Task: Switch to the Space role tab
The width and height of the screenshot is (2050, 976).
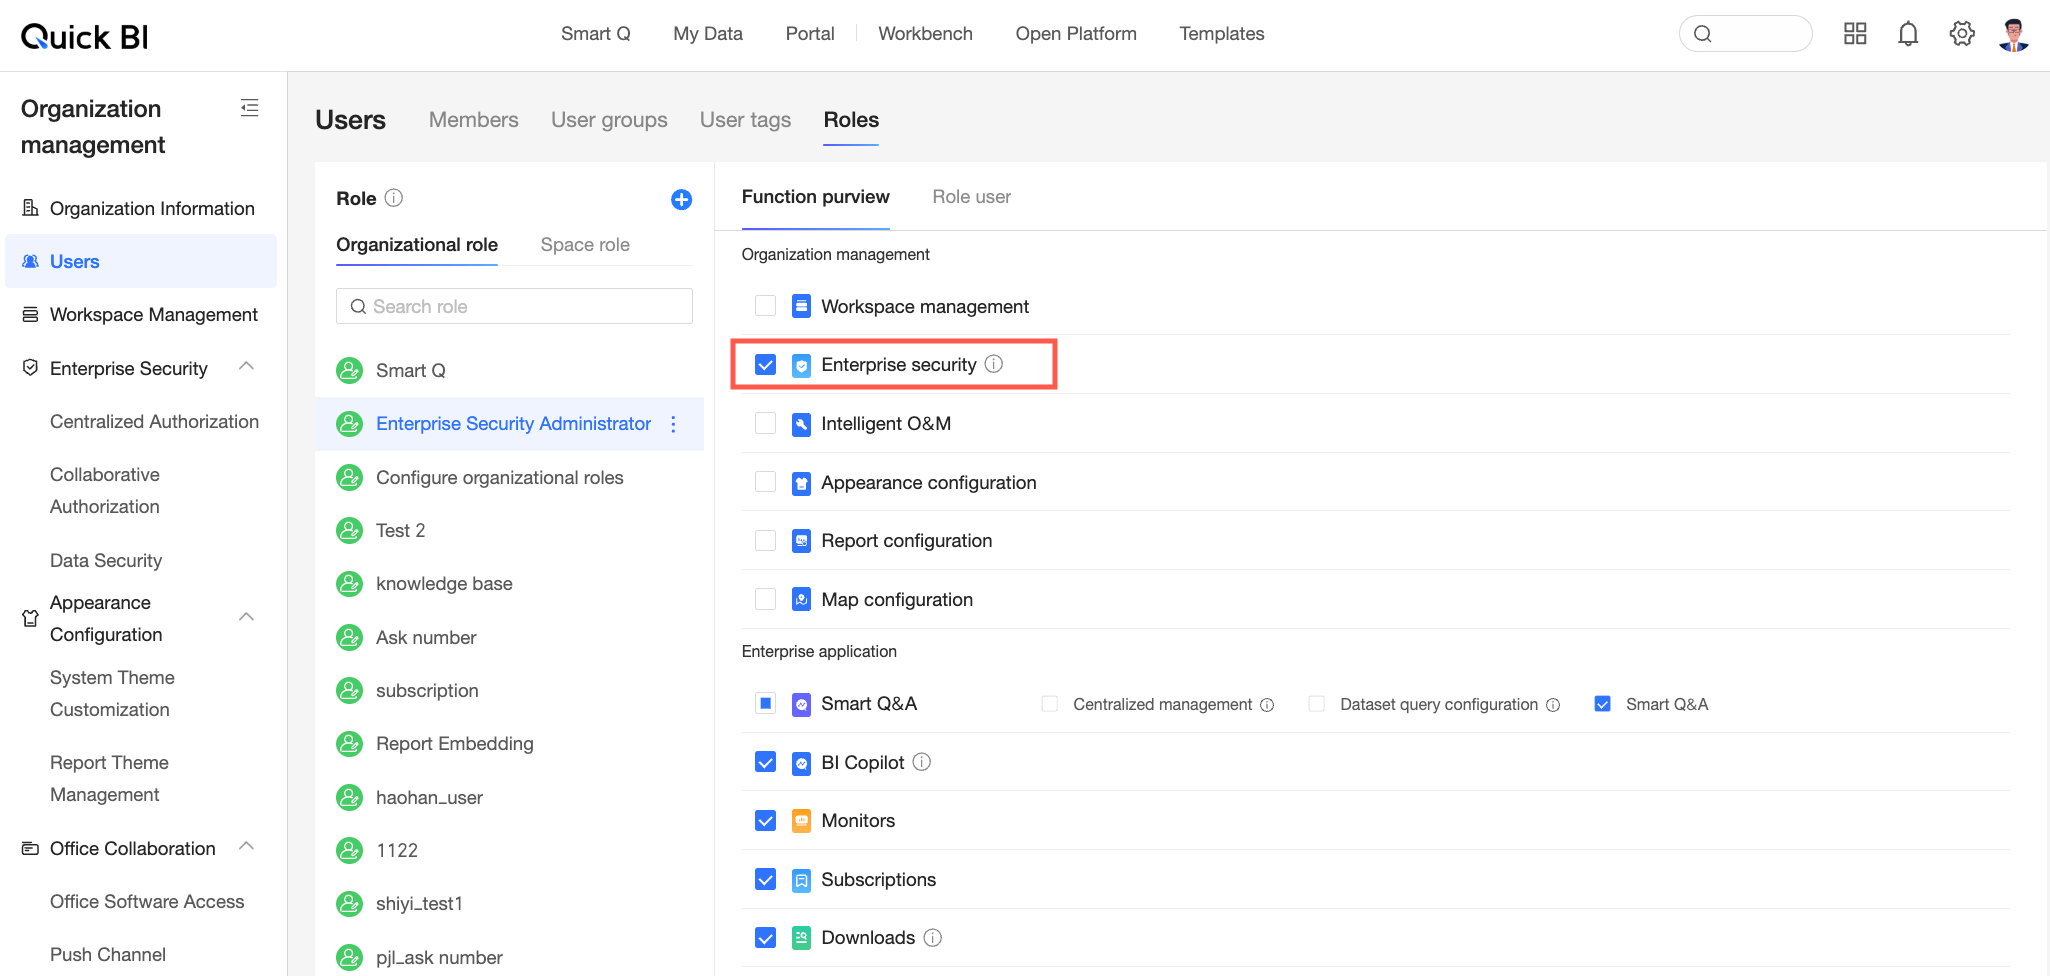Action: coord(585,245)
